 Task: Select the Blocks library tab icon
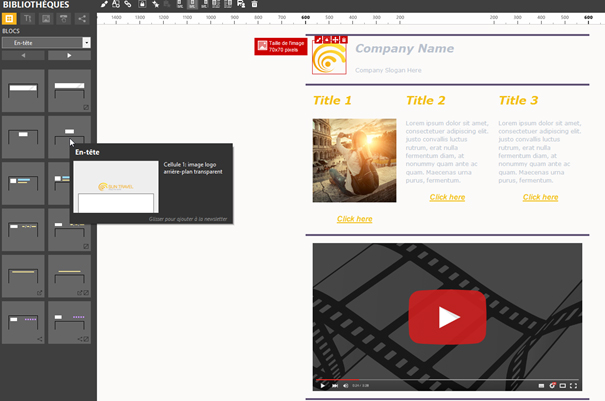point(10,18)
